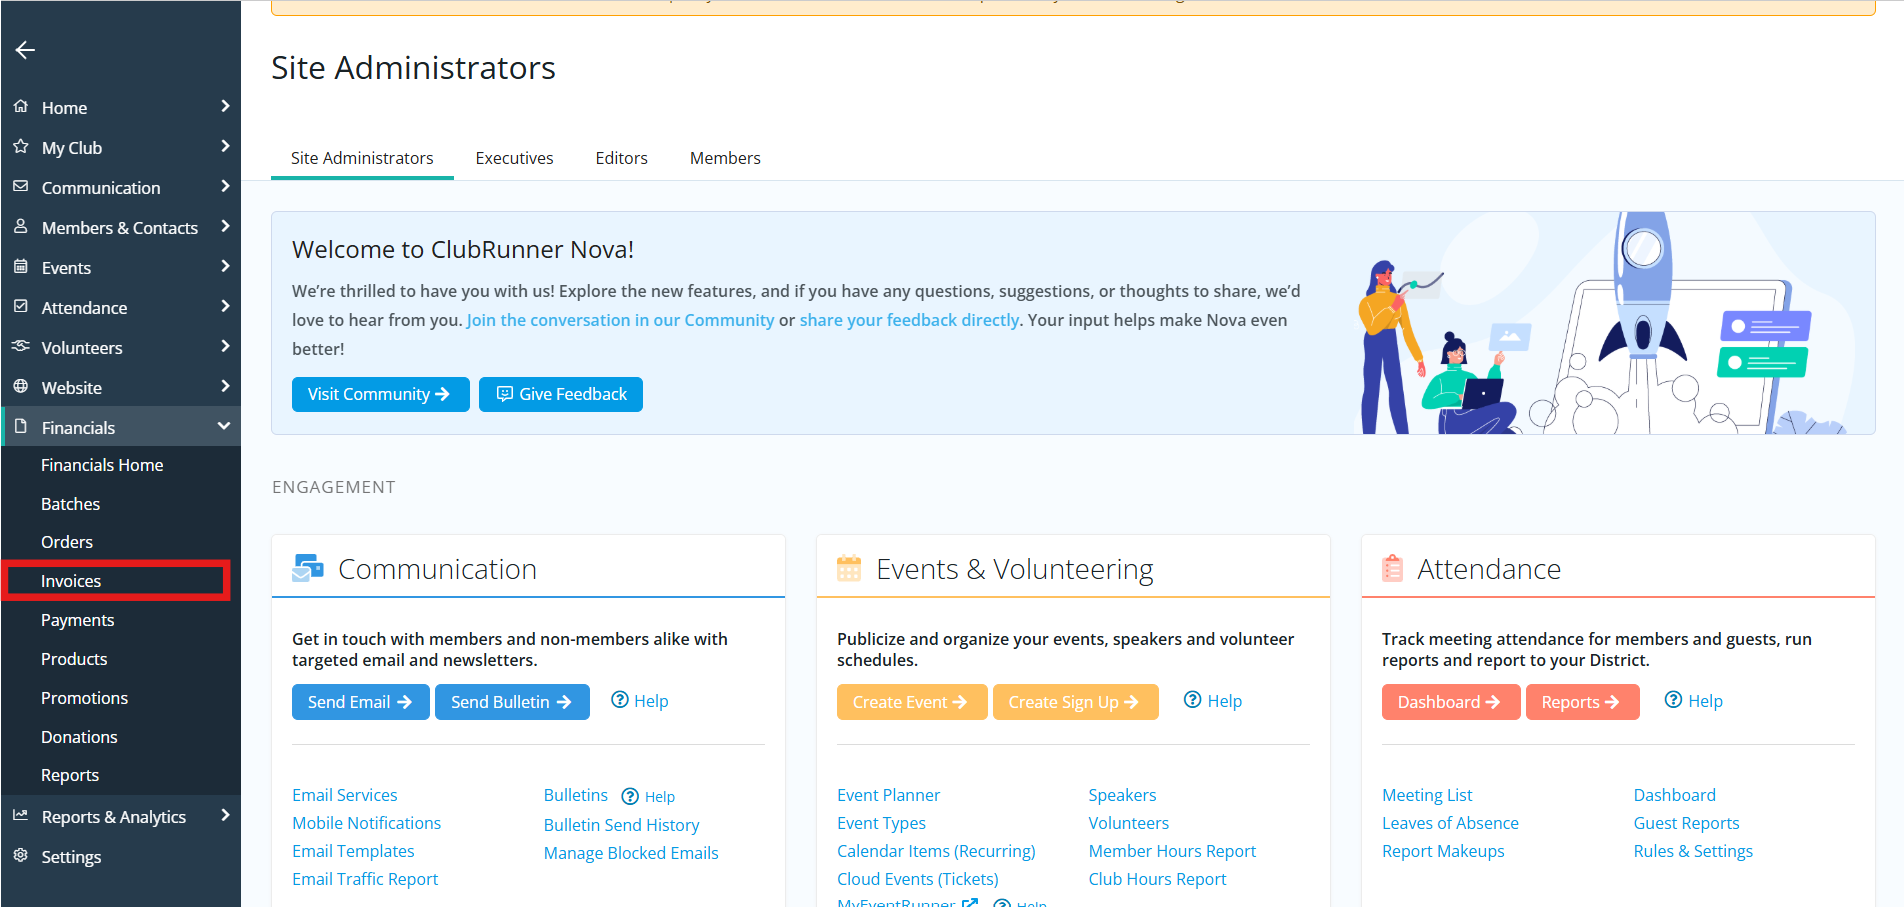Open Invoices under Financials
Image resolution: width=1904 pixels, height=907 pixels.
coord(71,581)
